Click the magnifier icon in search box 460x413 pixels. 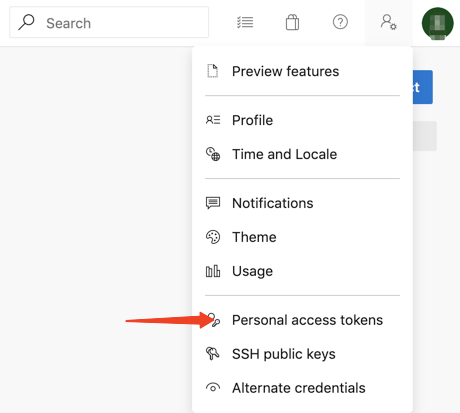(26, 22)
